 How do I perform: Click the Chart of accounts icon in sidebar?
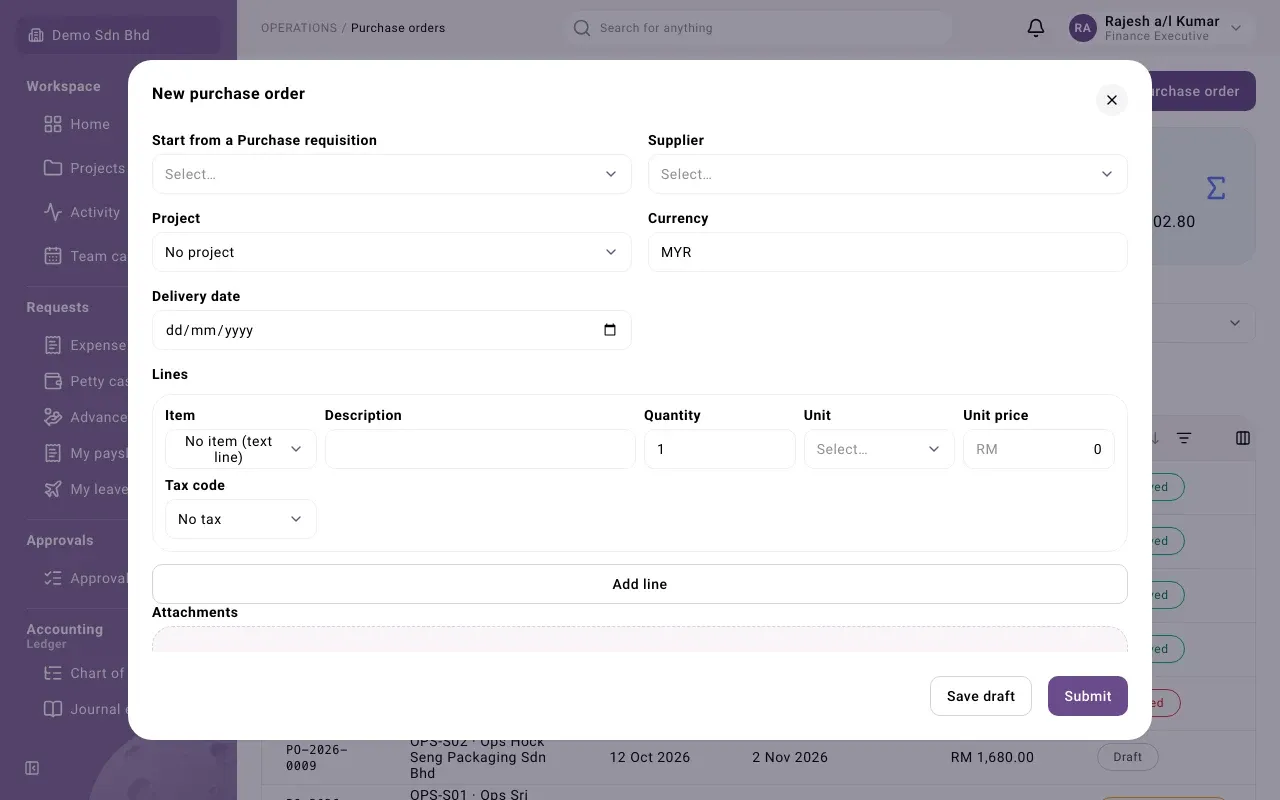[x=53, y=673]
